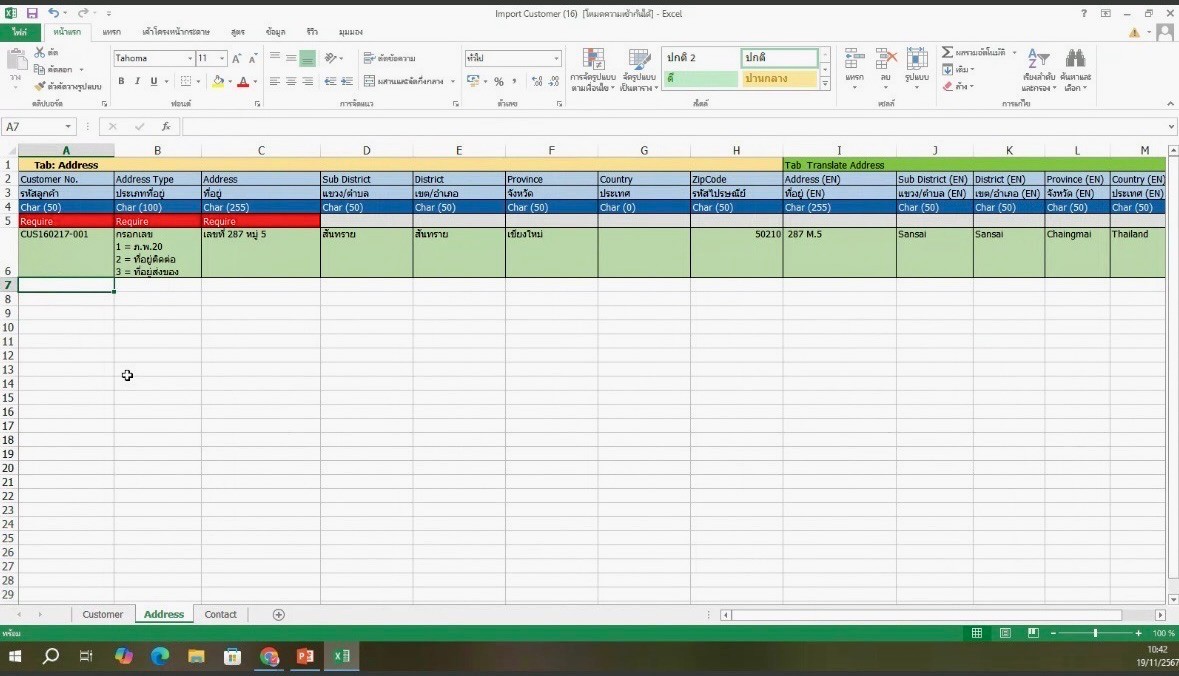1179x676 pixels.
Task: Click the Percent Style icon
Action: (x=498, y=82)
